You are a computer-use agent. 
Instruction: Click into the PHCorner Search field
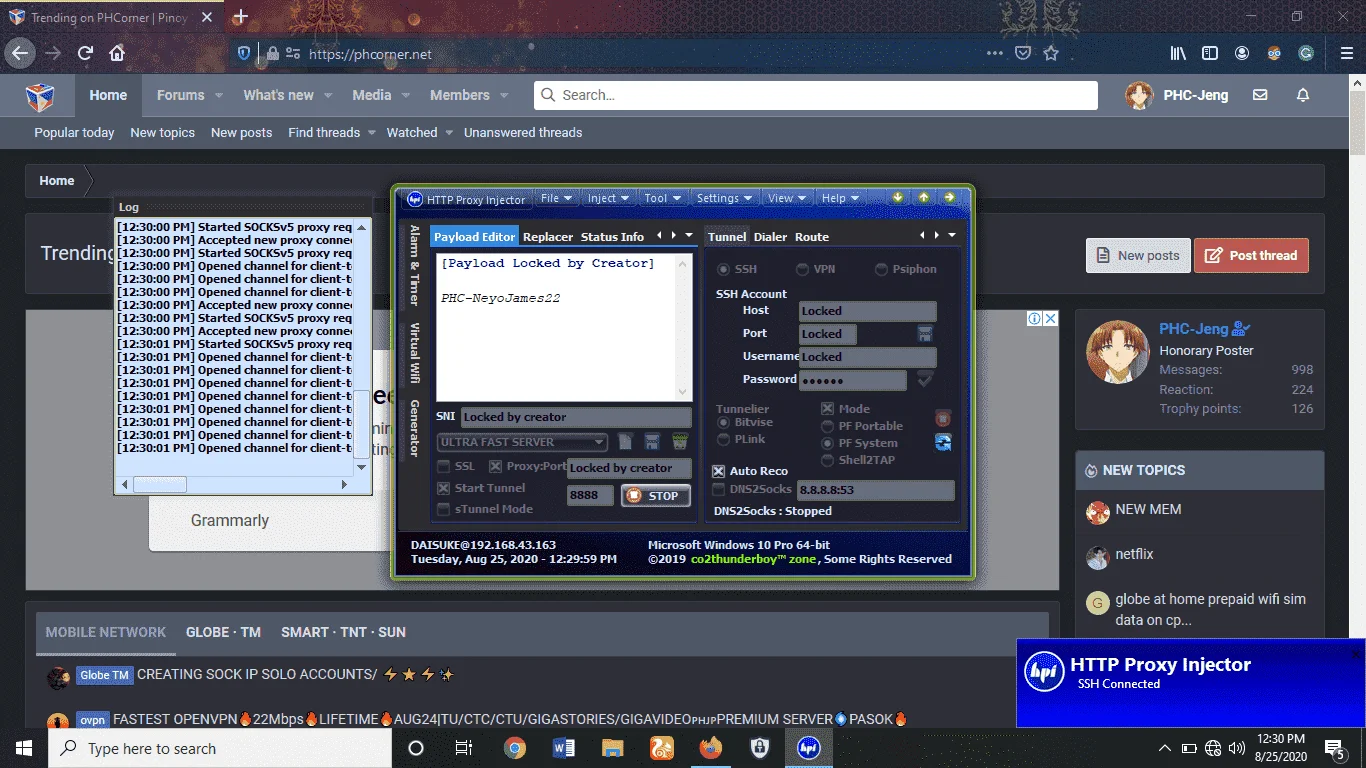click(815, 95)
